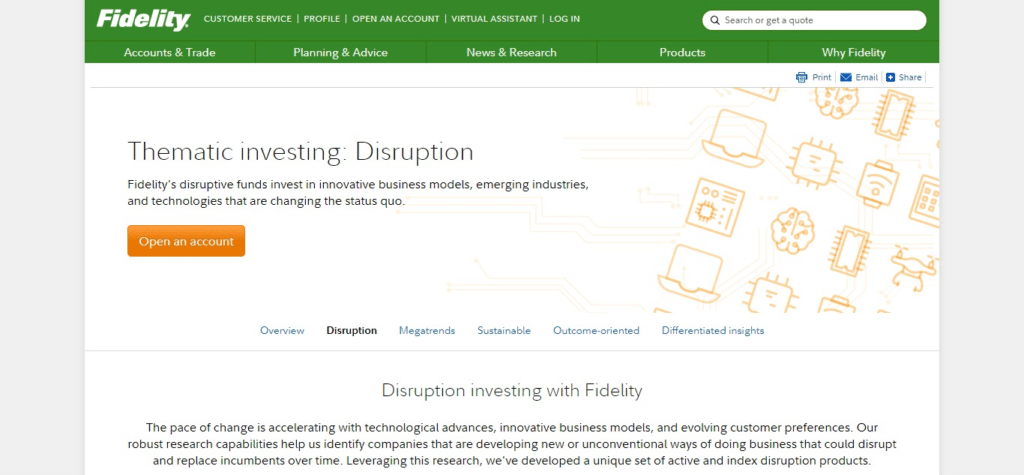The width and height of the screenshot is (1024, 475).
Task: Click the Log In link
Action: point(564,19)
